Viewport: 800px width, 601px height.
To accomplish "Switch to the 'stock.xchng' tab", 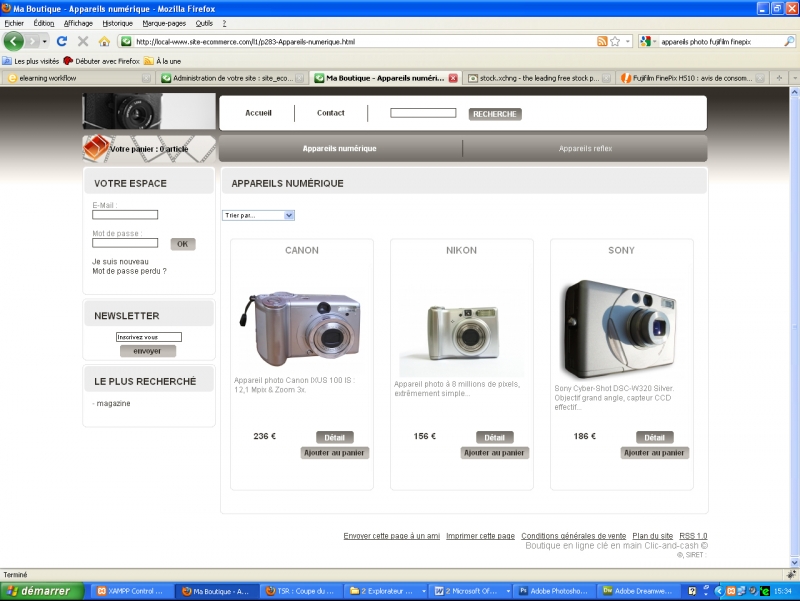I will 538,78.
